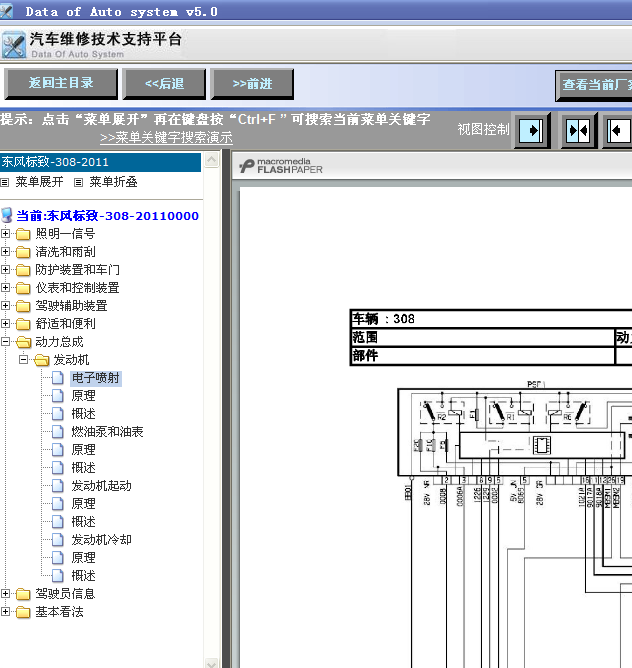Open the 发动机起动 tree item
The image size is (632, 668).
coord(101,486)
